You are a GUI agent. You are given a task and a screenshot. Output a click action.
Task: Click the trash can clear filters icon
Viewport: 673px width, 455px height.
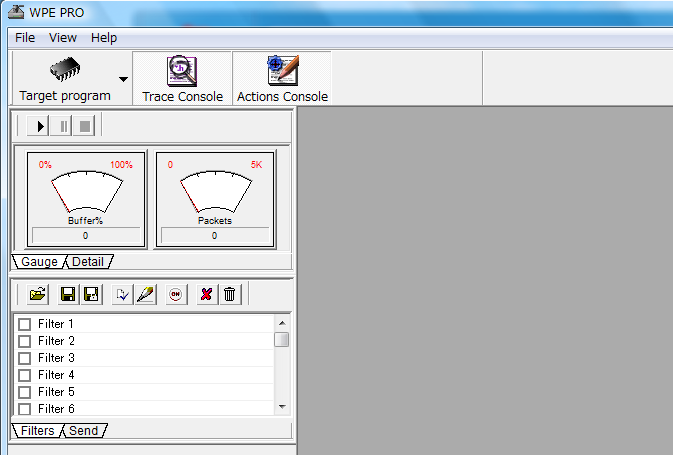(229, 294)
